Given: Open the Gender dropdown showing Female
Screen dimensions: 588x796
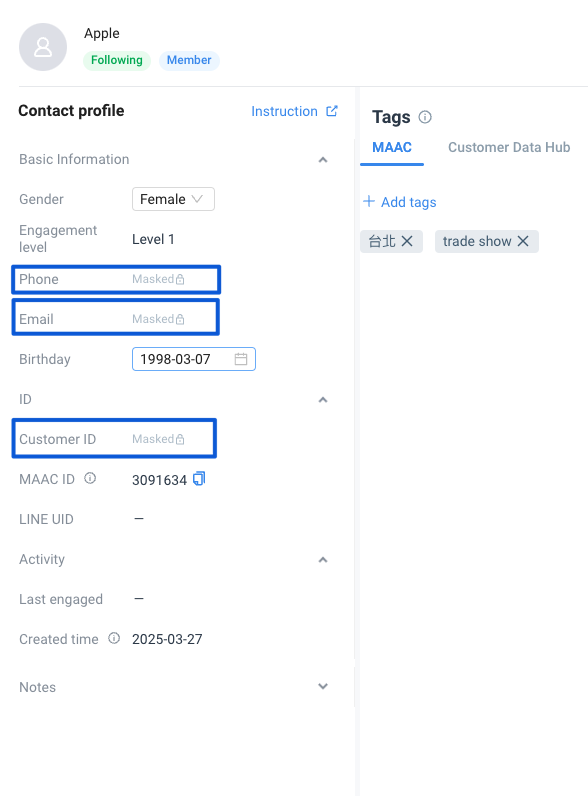Looking at the screenshot, I should 173,199.
